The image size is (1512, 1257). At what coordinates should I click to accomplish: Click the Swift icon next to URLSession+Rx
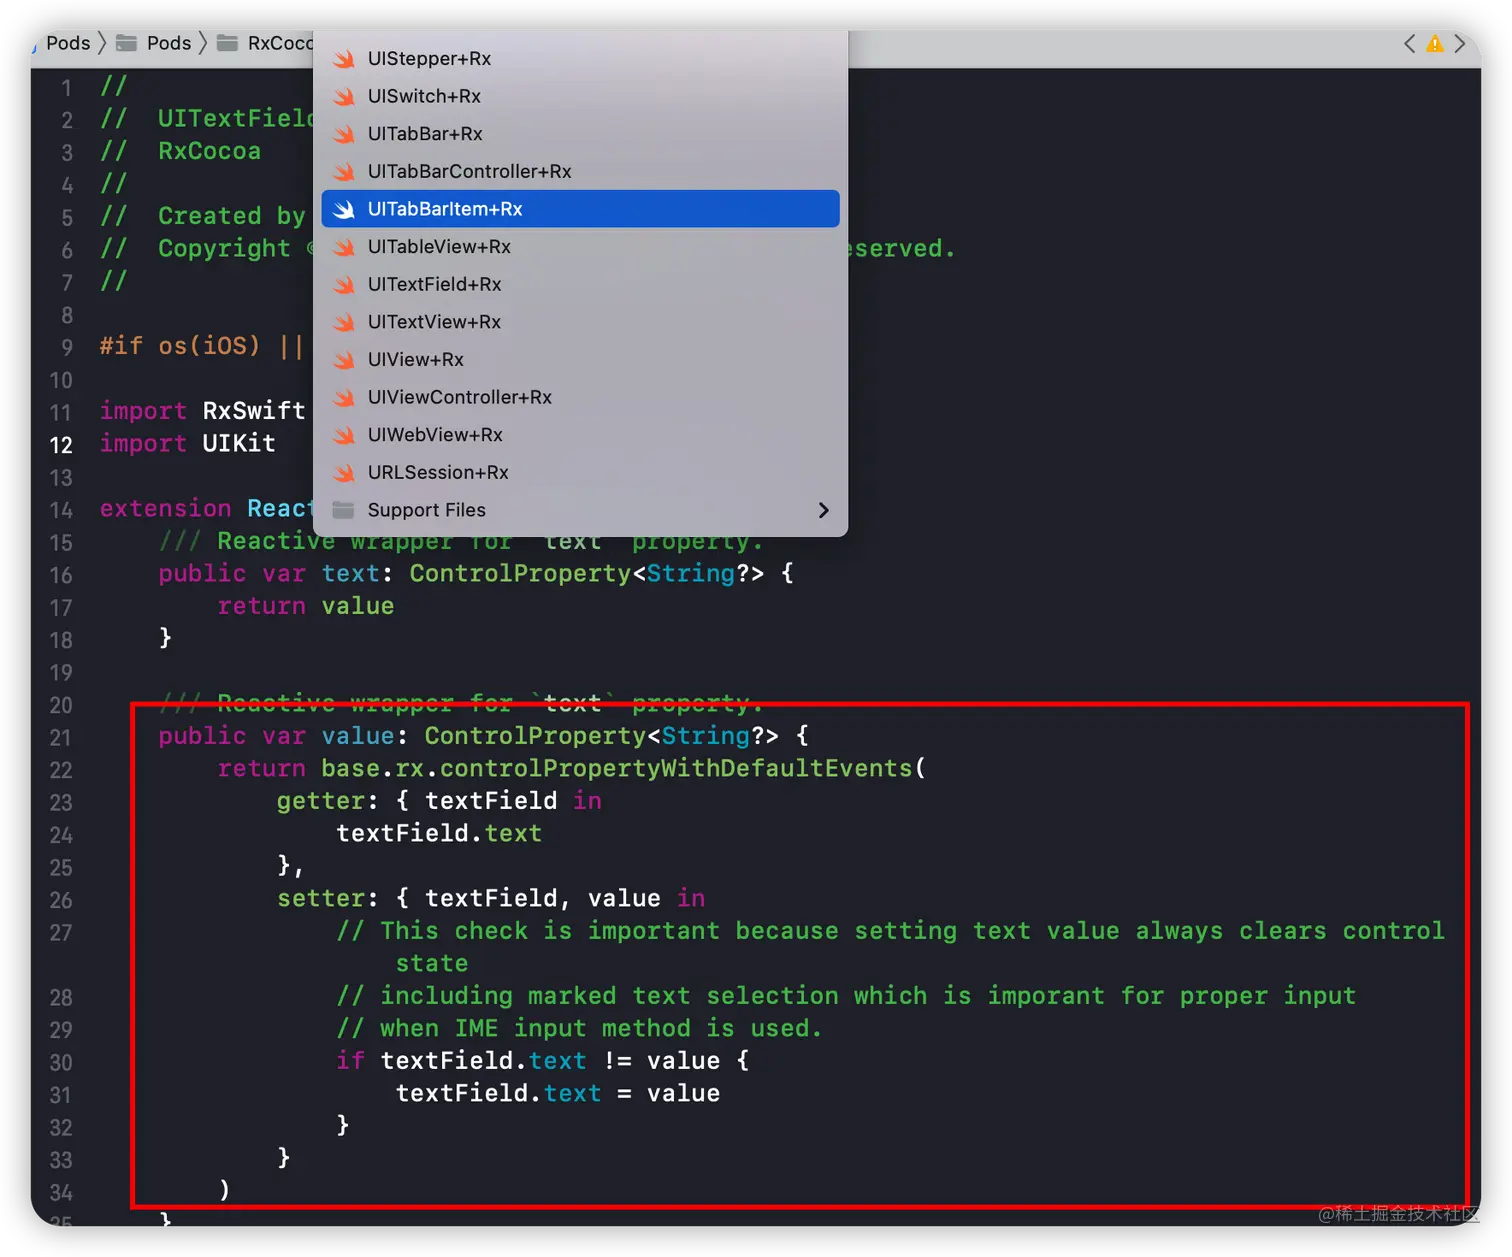[344, 473]
